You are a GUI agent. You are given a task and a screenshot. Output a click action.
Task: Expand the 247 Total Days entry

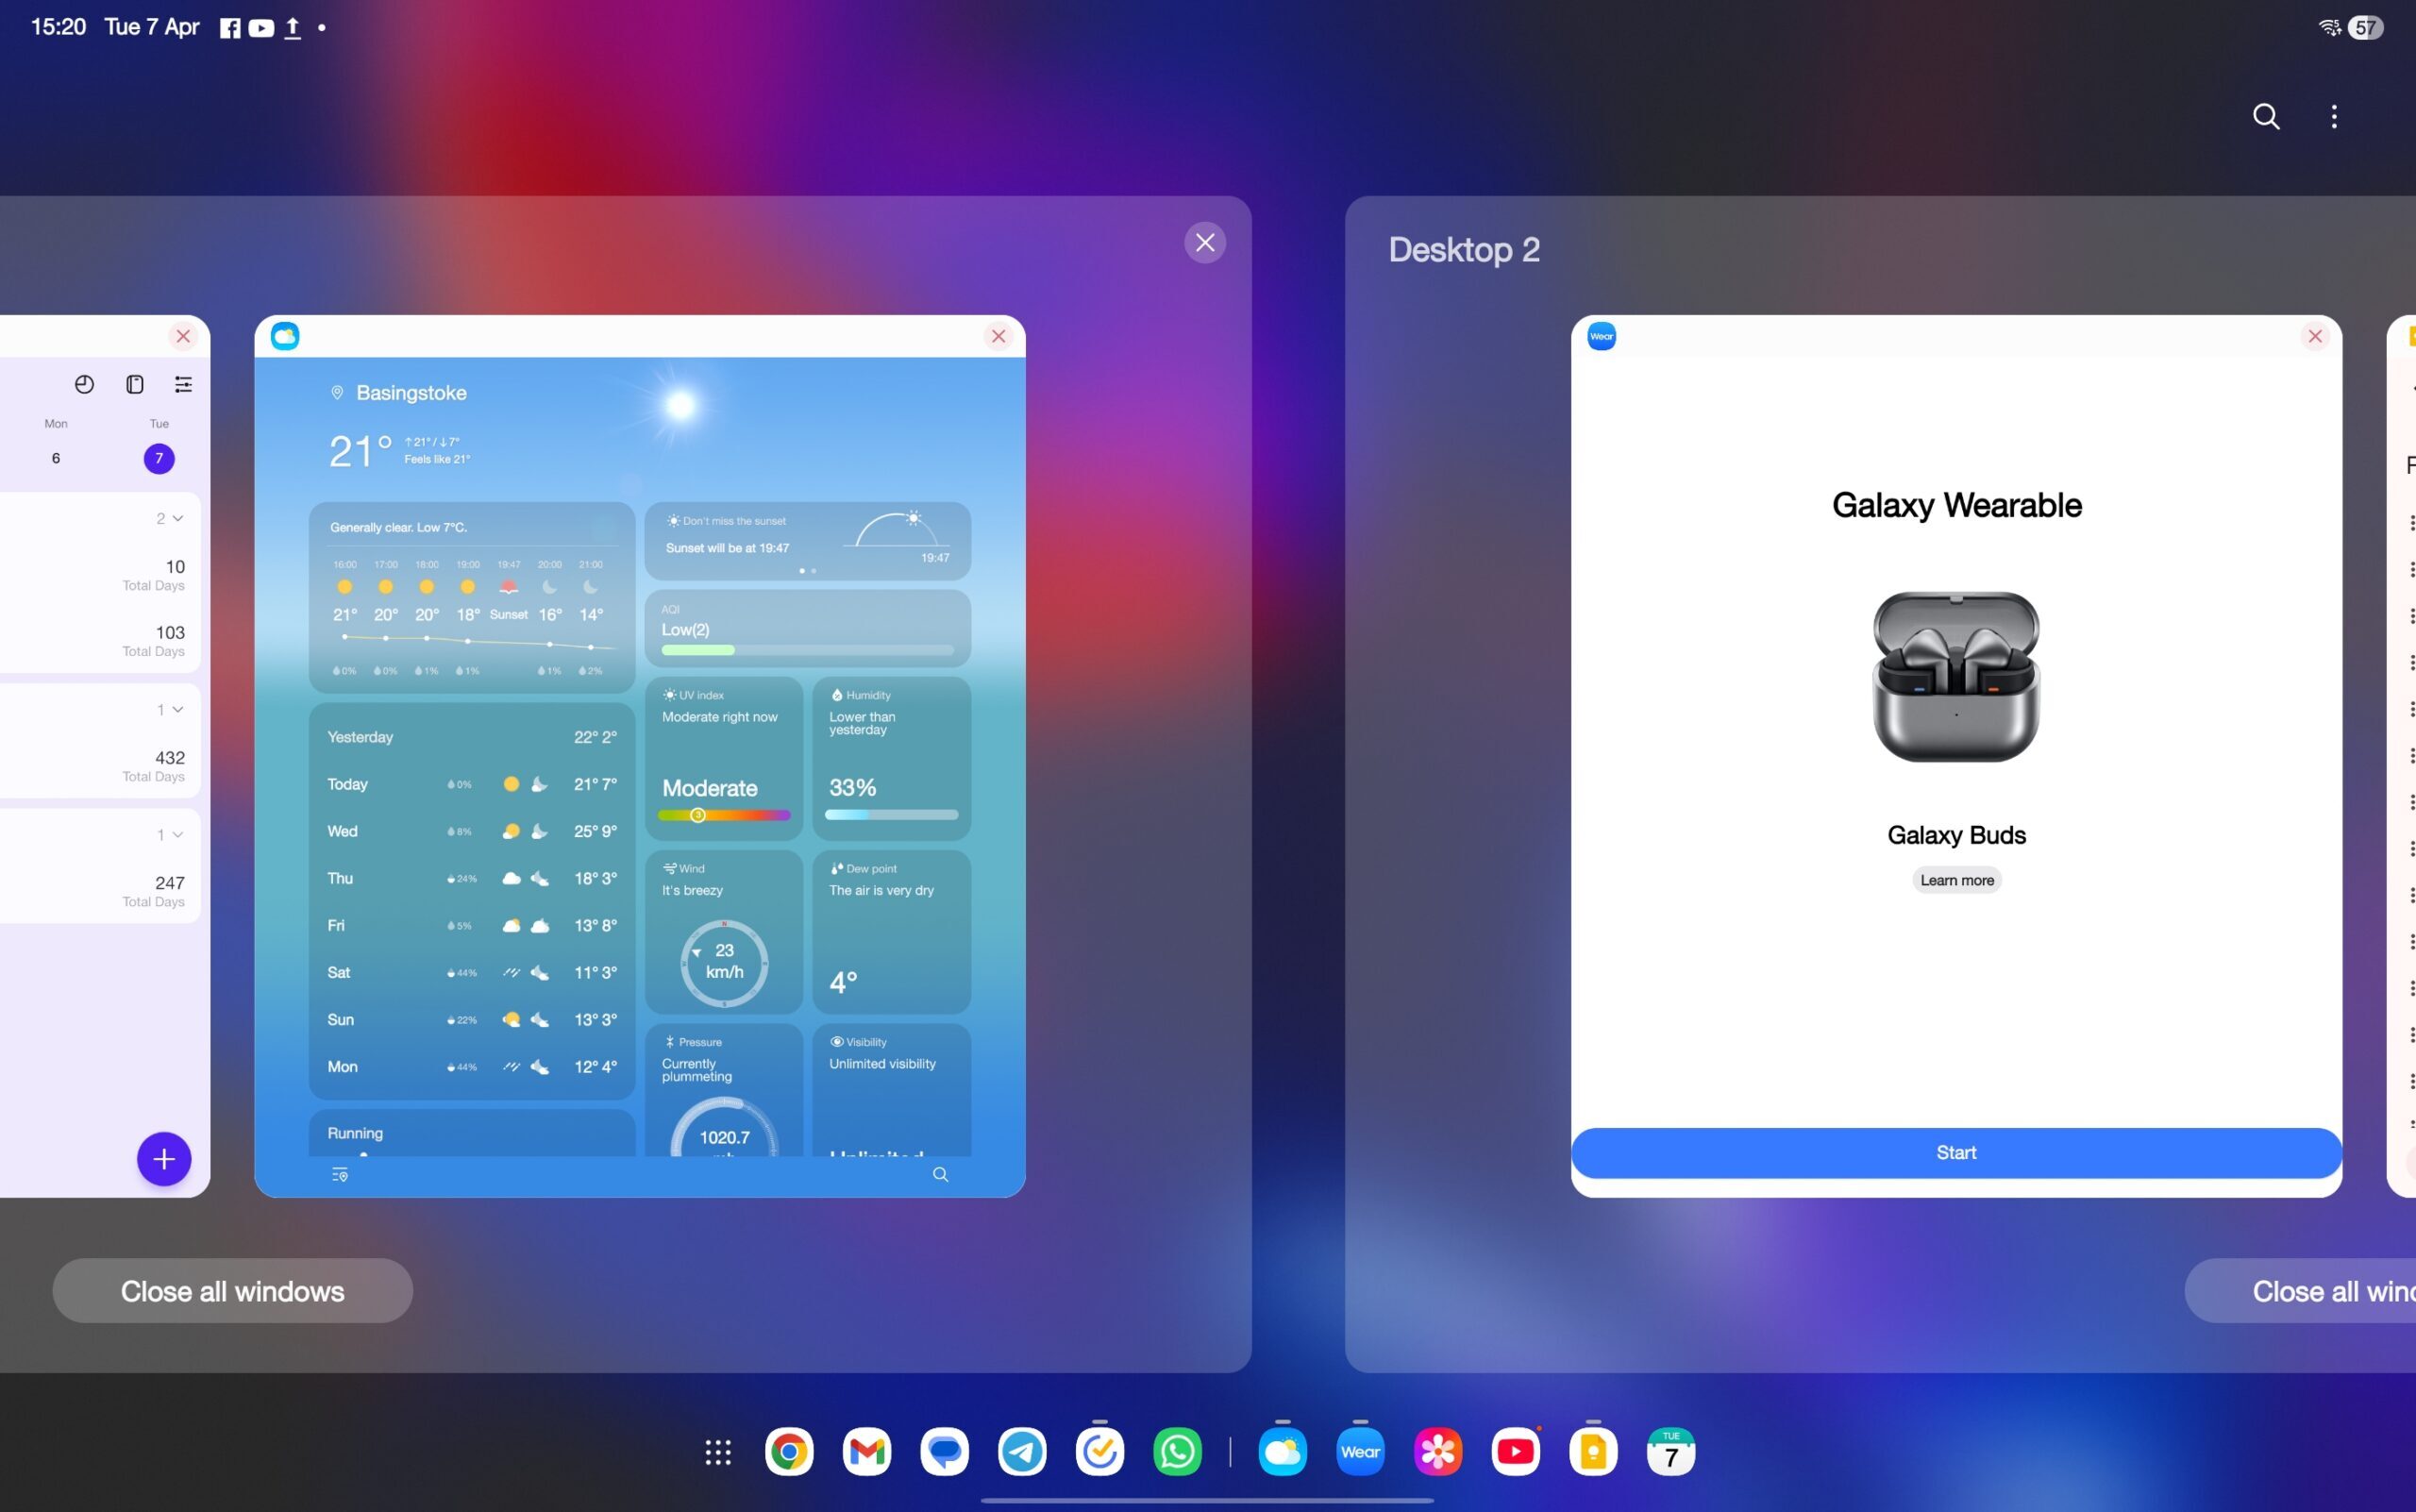tap(170, 833)
